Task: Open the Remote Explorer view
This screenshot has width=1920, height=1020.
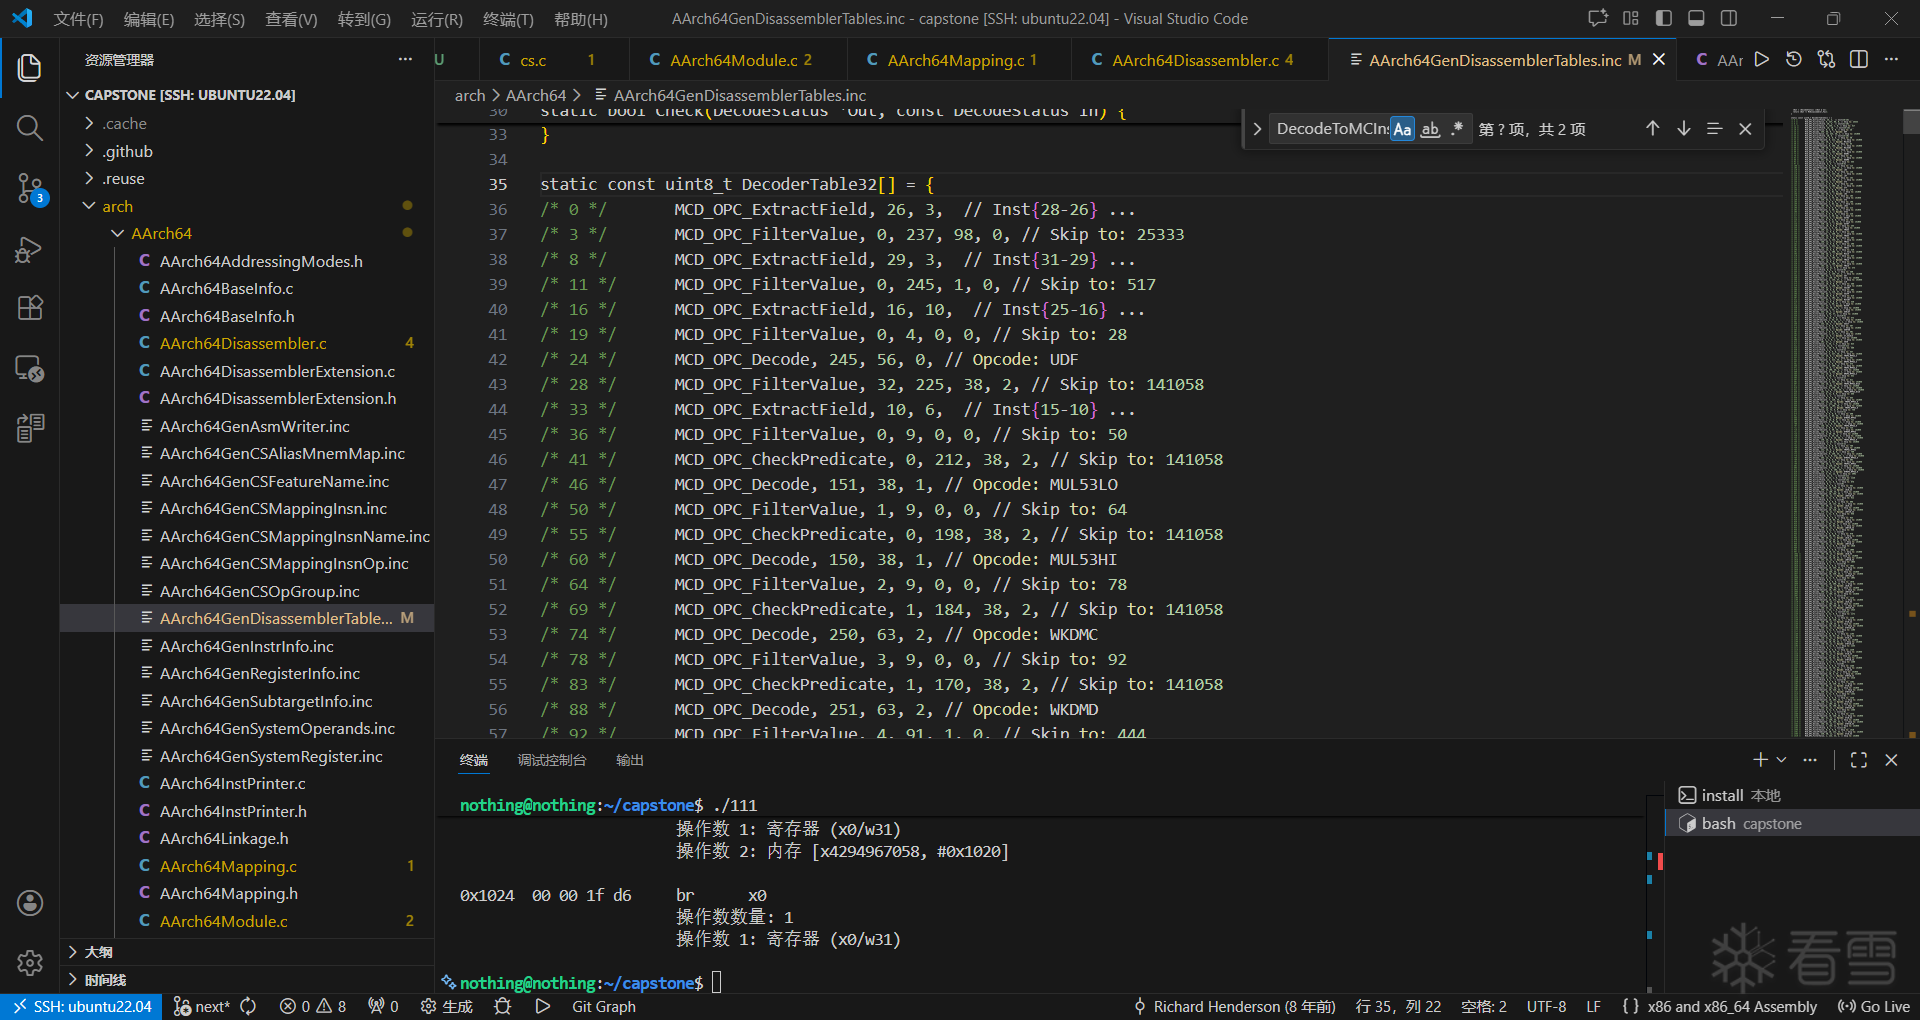Action: [x=30, y=368]
